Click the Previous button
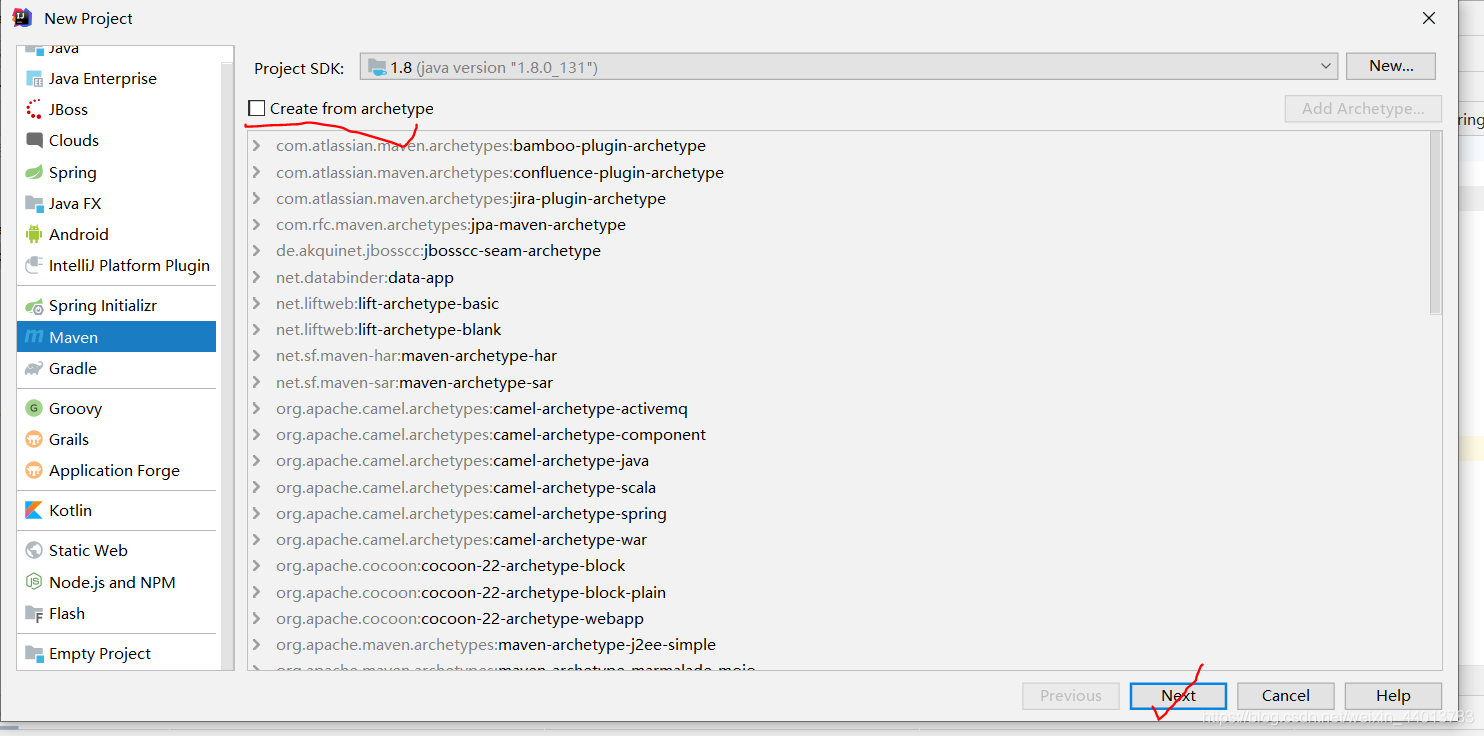This screenshot has height=736, width=1484. tap(1071, 696)
